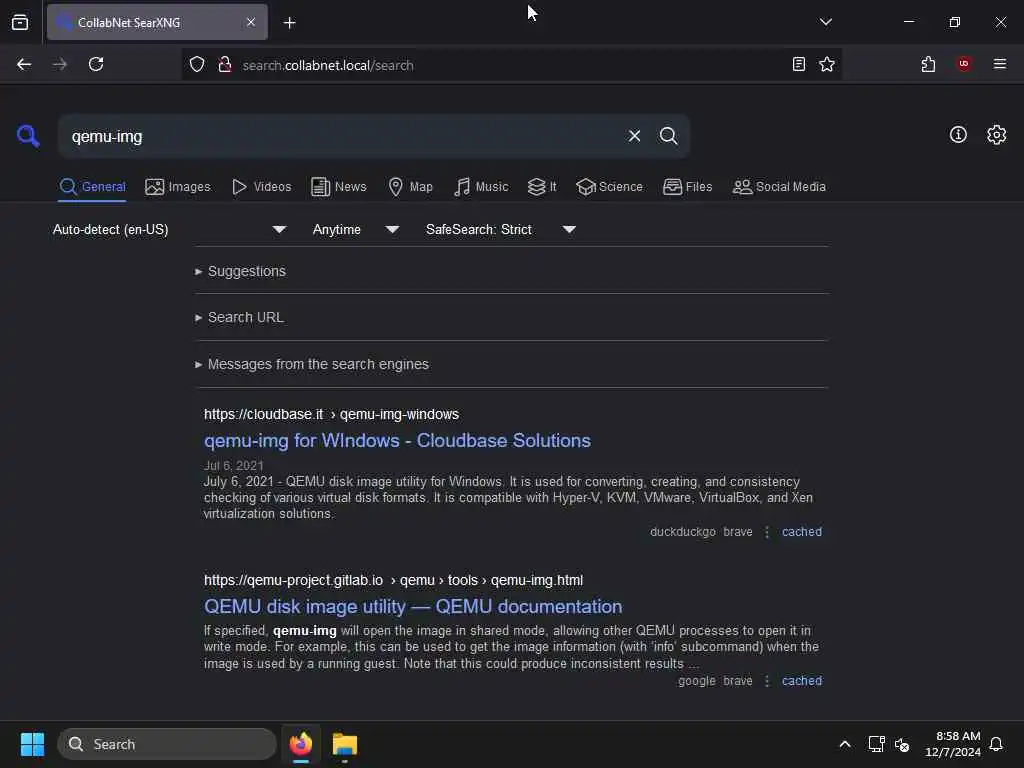Open the qemu-project.gitlab.io result URL
Viewport: 1024px width, 768px height.
point(393,581)
